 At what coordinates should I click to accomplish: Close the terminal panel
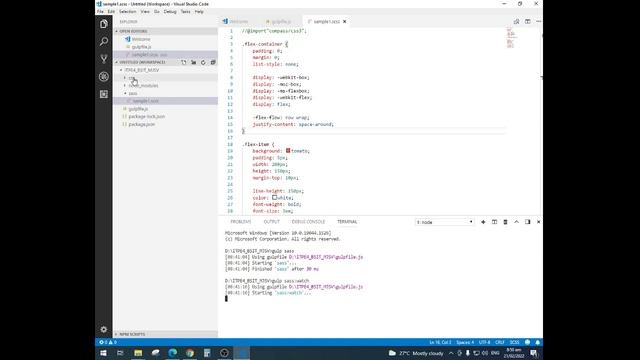coord(538,222)
